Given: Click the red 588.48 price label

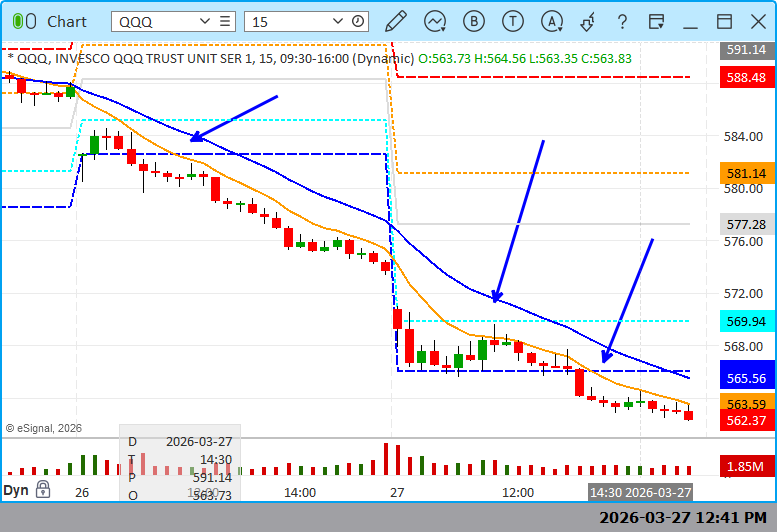Looking at the screenshot, I should pyautogui.click(x=746, y=78).
